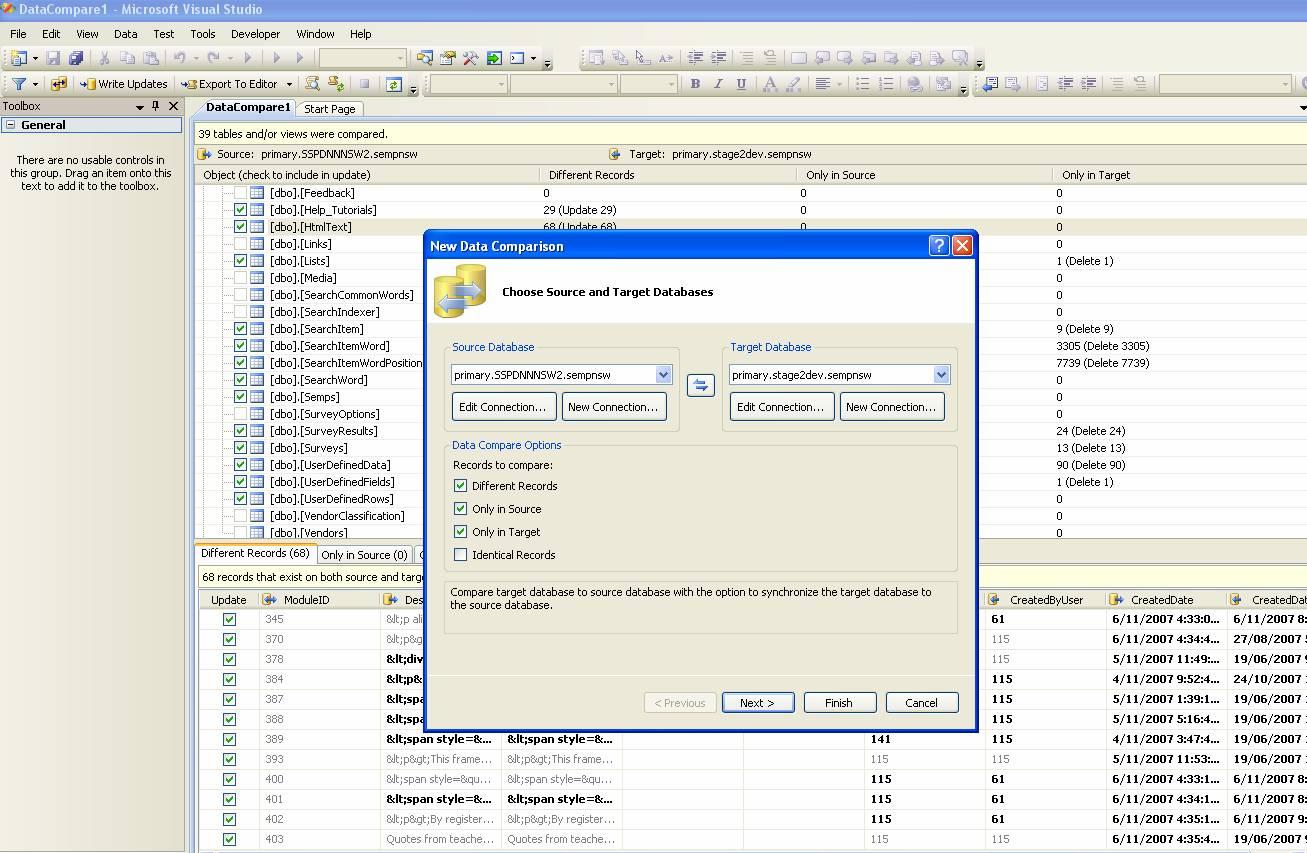Collapse the General toolbox group
The width and height of the screenshot is (1307, 853).
click(10, 125)
